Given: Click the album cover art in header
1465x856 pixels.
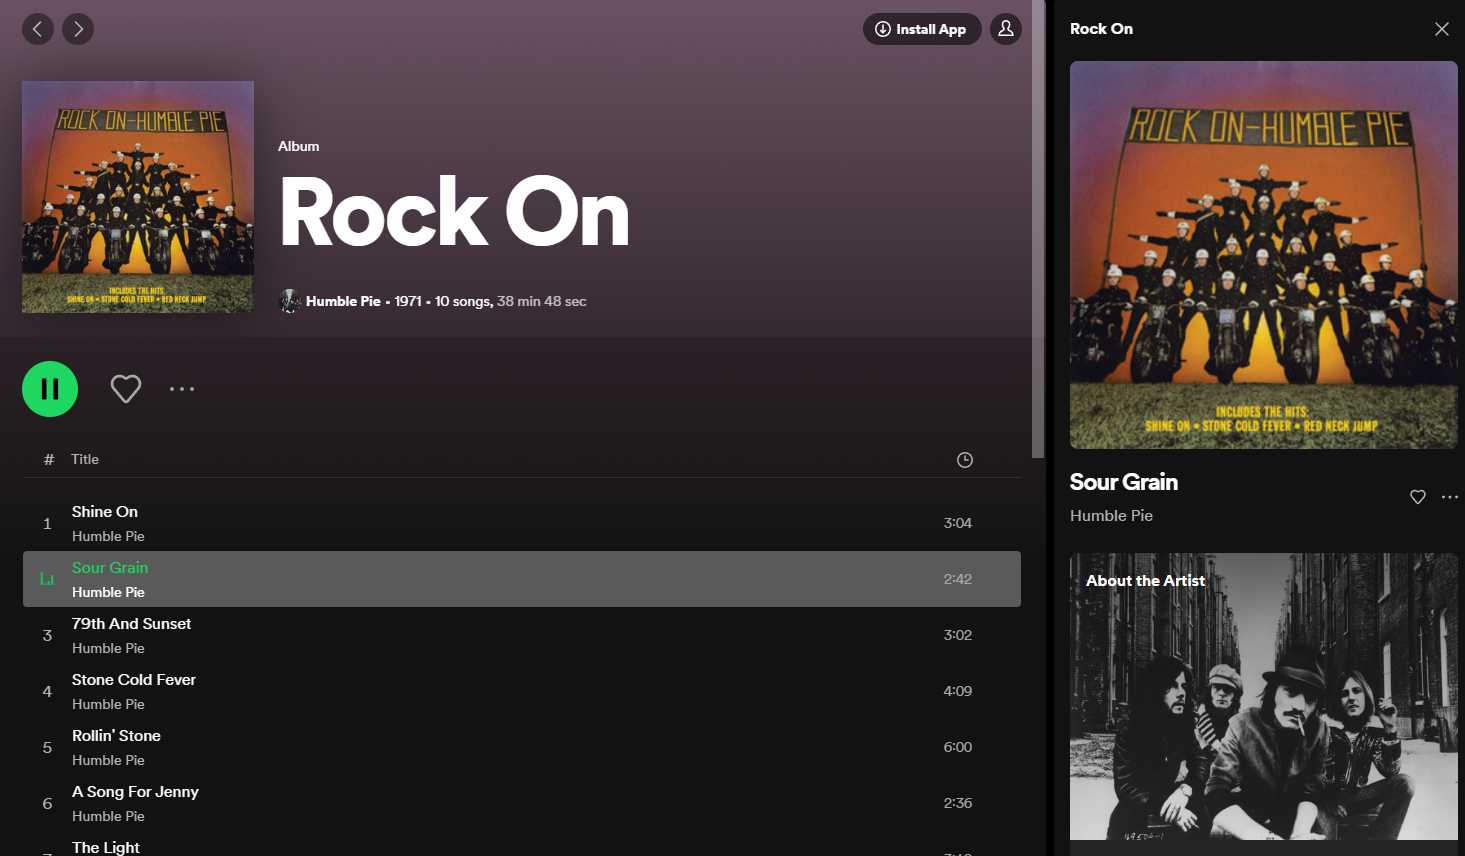Looking at the screenshot, I should tap(138, 197).
